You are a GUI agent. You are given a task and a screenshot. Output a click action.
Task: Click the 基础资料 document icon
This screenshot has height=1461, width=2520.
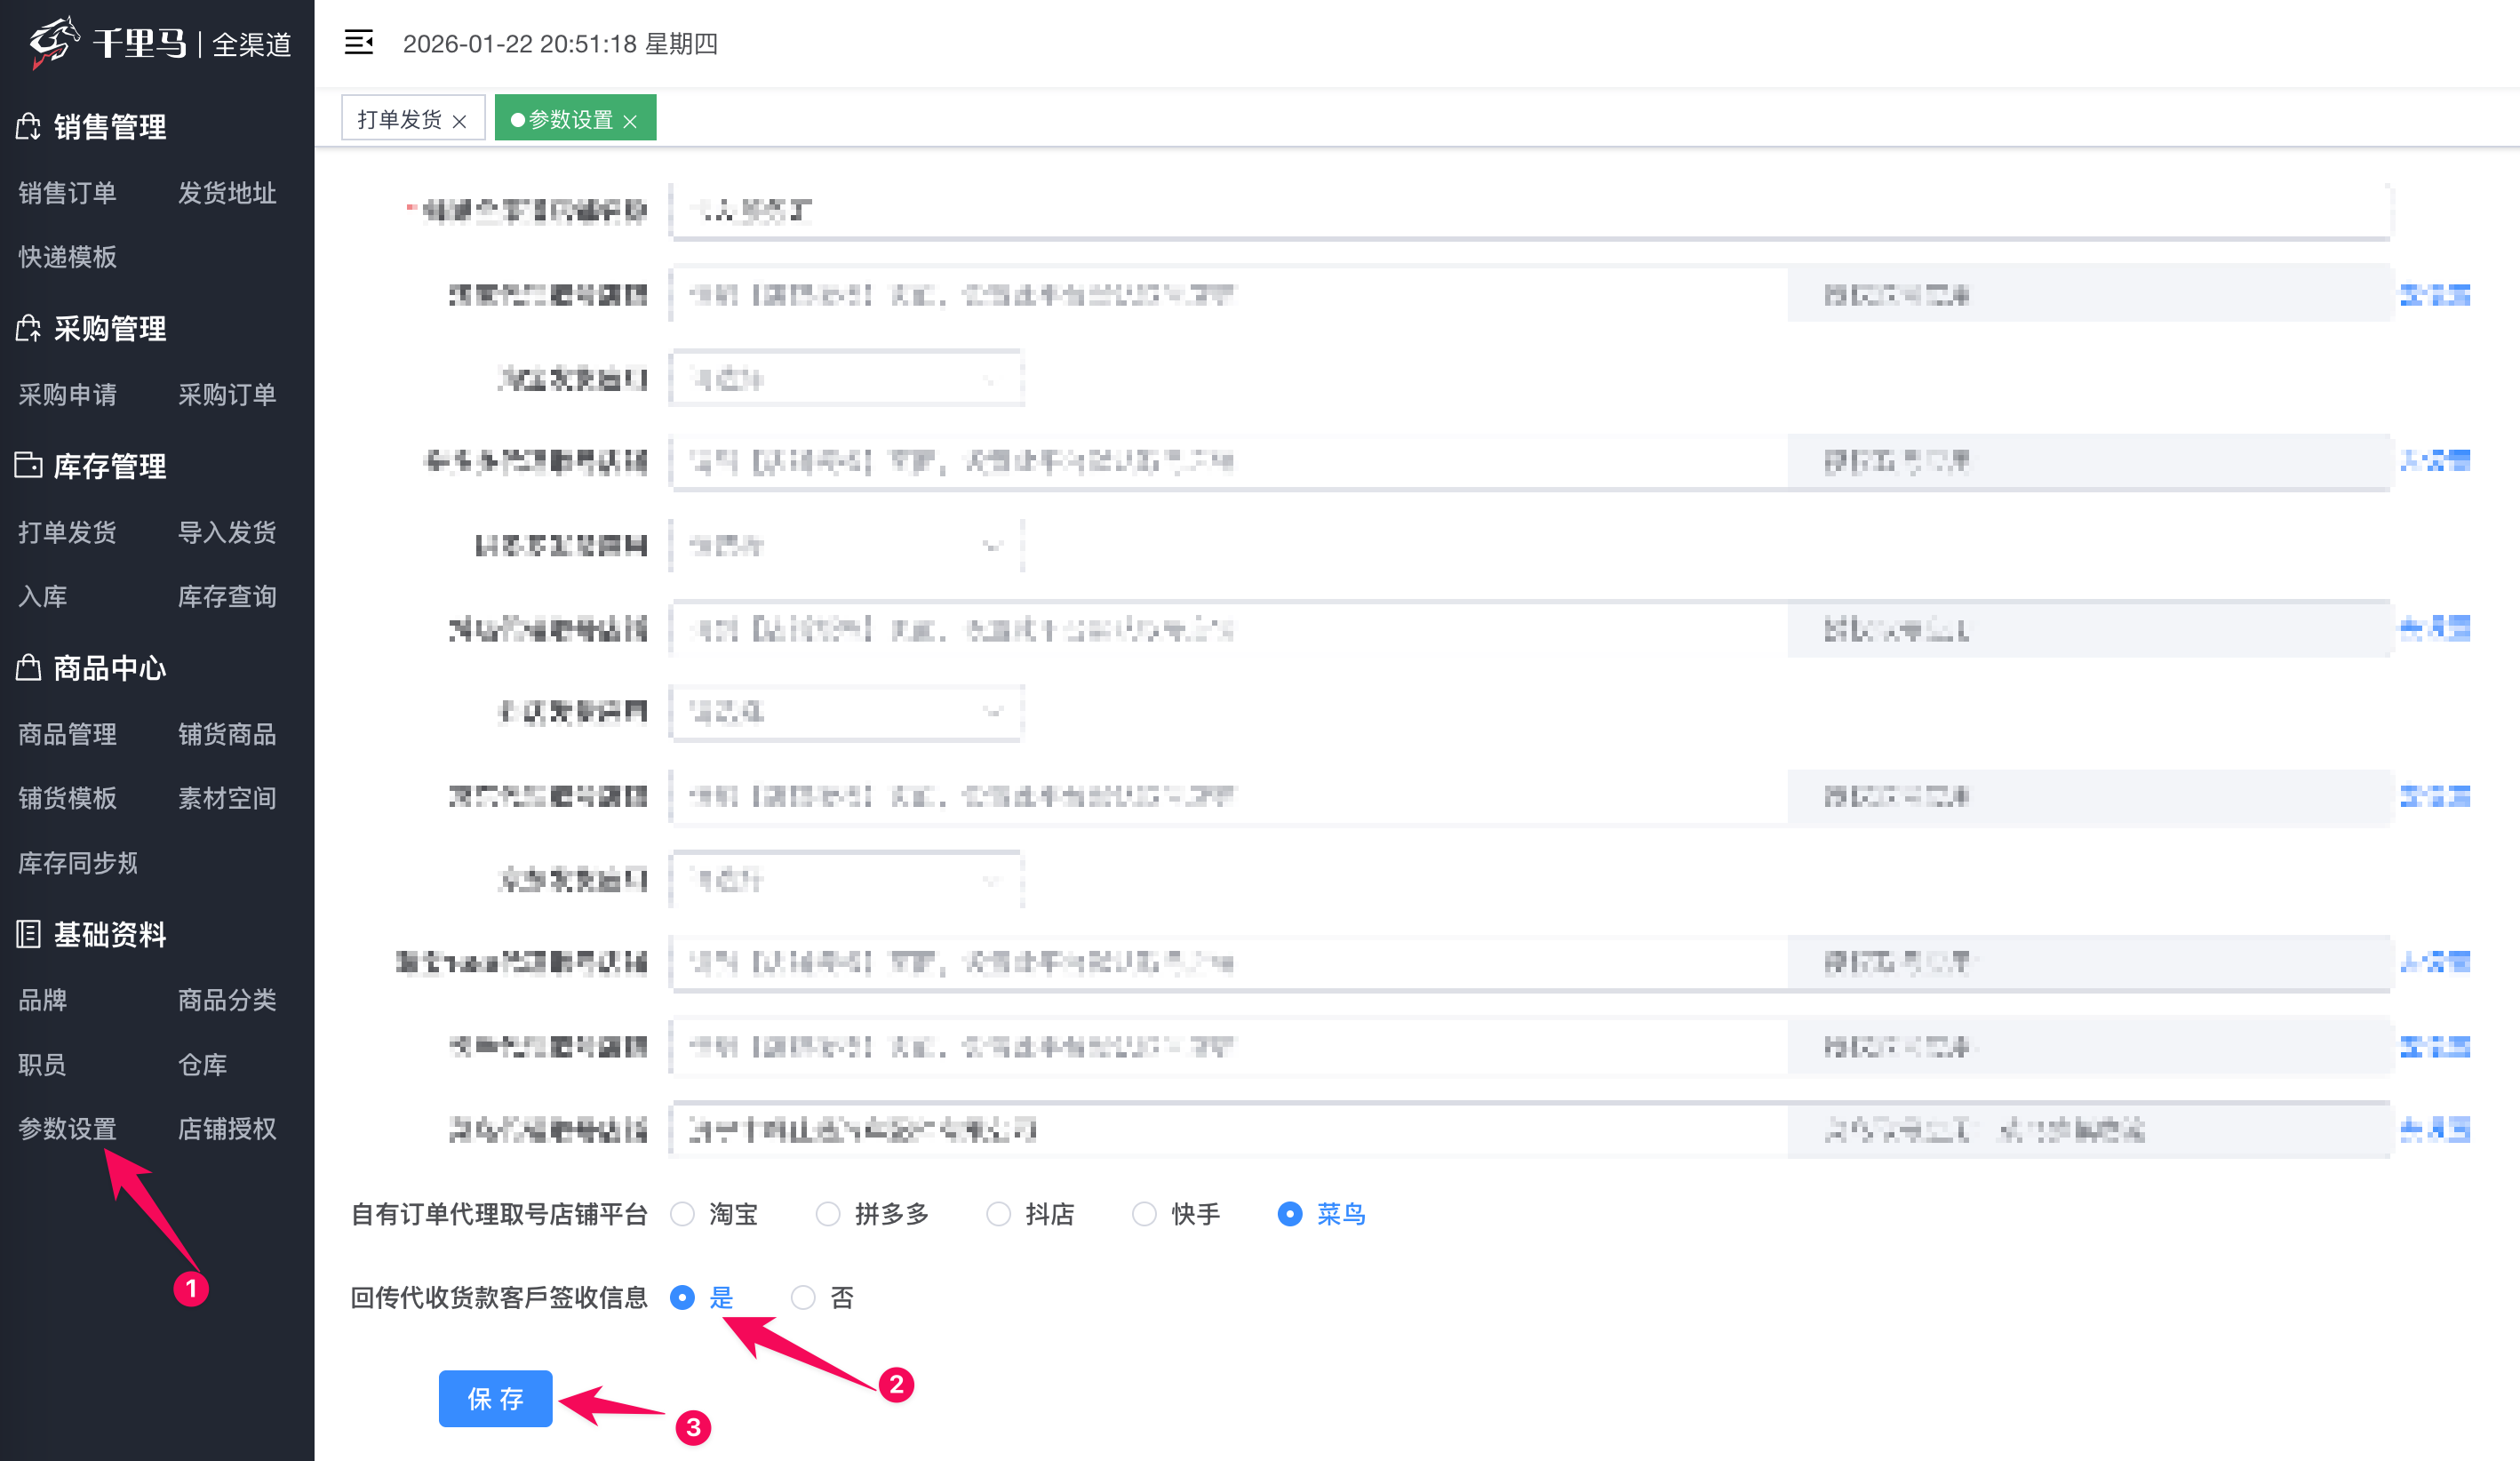pyautogui.click(x=28, y=934)
